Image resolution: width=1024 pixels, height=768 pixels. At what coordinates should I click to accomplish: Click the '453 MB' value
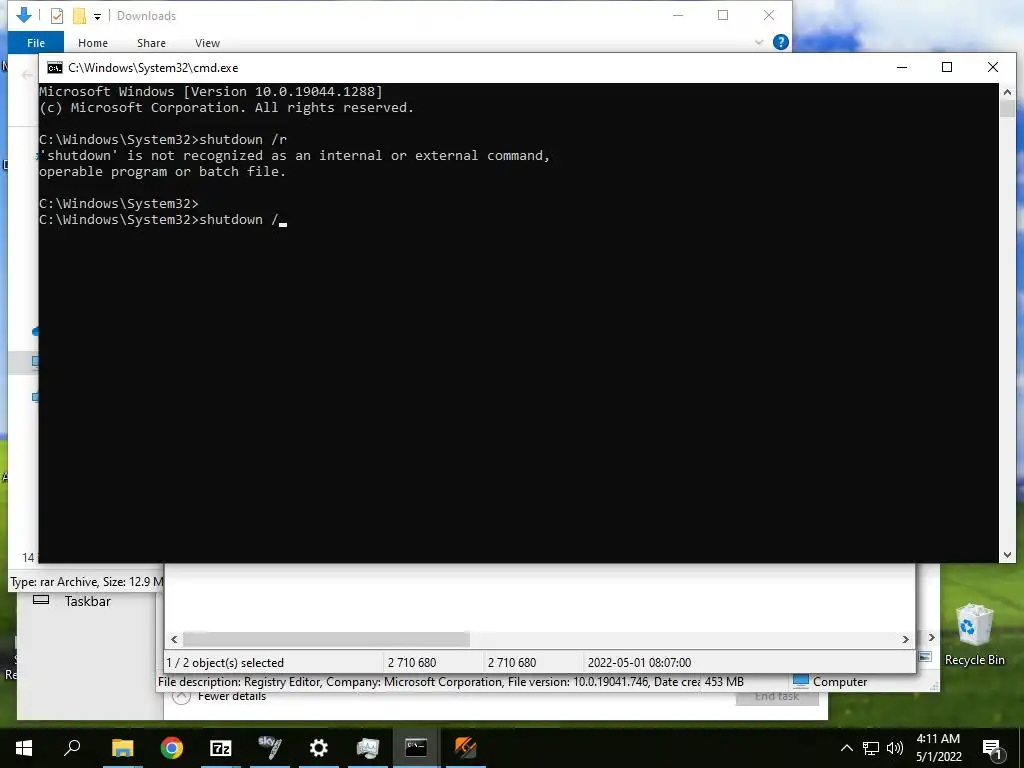[x=724, y=682]
